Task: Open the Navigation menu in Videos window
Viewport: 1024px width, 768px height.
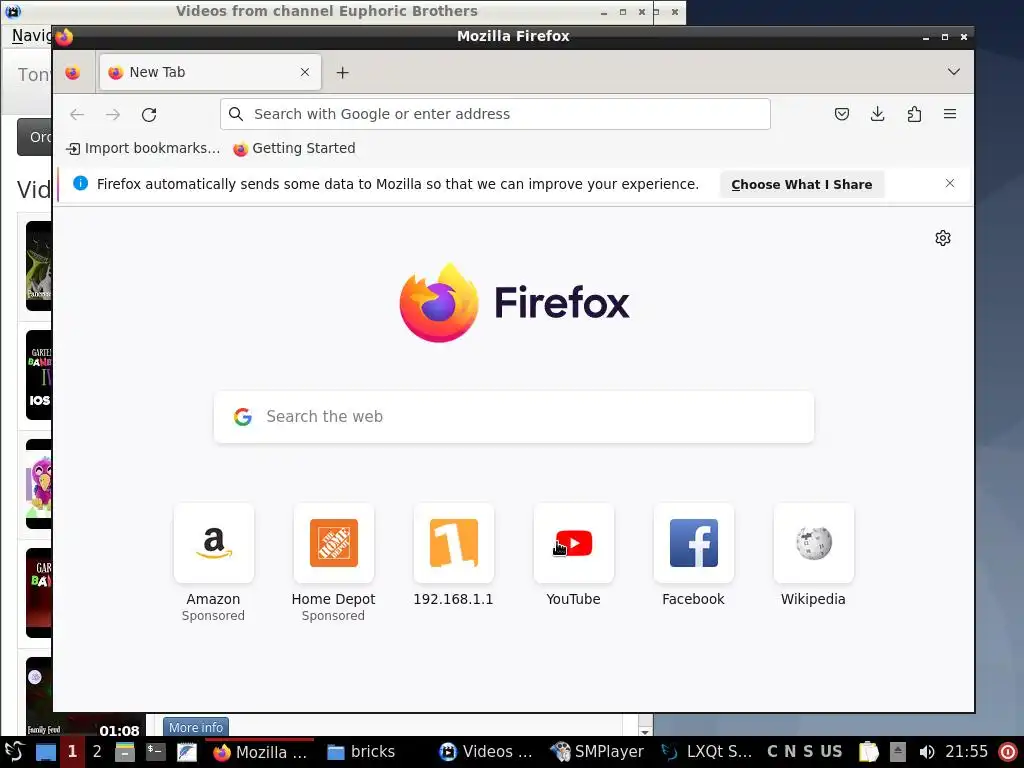Action: tap(31, 35)
